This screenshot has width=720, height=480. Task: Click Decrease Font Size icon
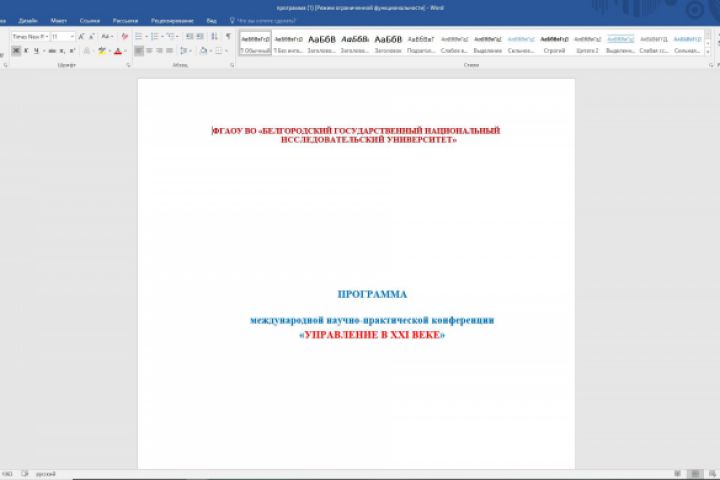tap(91, 36)
